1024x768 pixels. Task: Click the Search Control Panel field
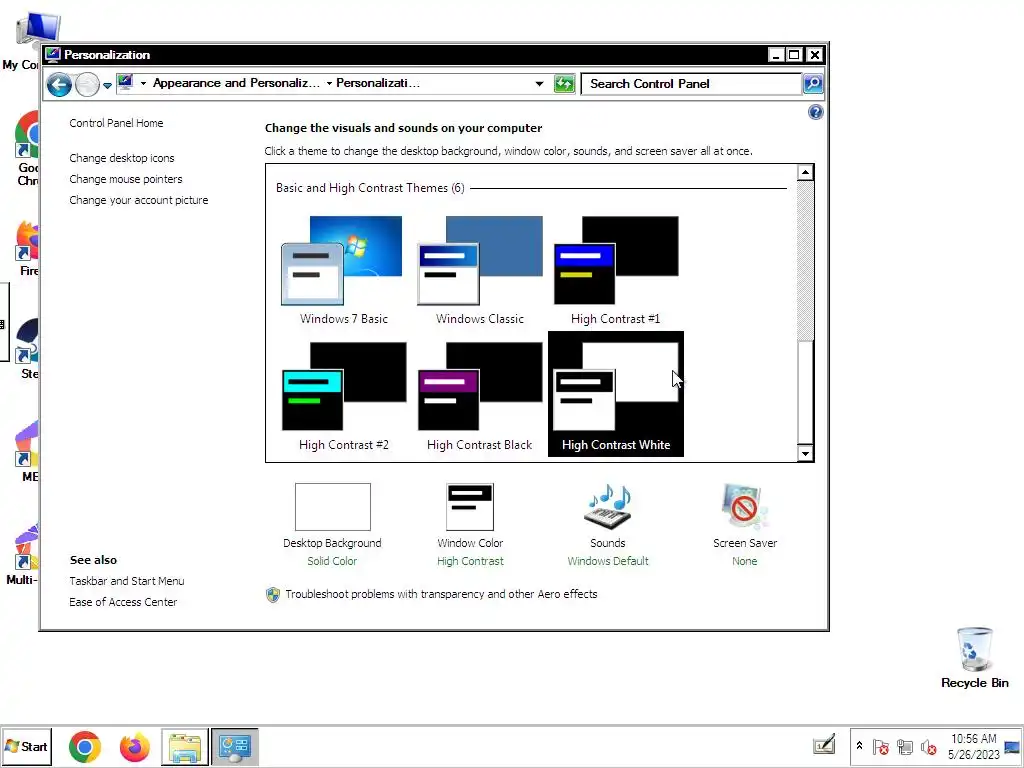[x=691, y=84]
